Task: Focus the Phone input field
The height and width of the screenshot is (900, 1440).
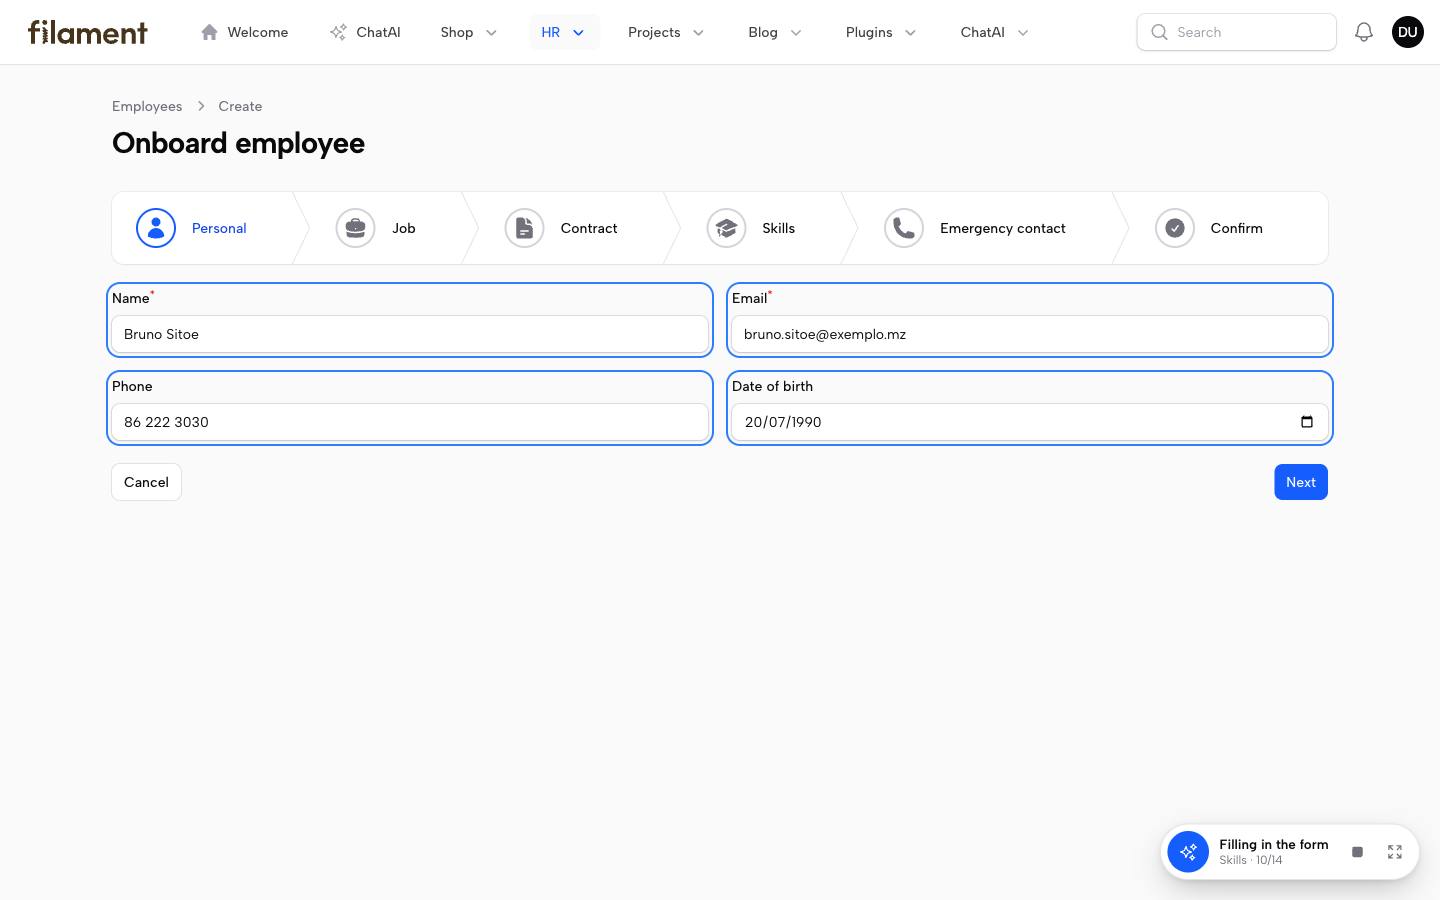Action: pyautogui.click(x=410, y=422)
